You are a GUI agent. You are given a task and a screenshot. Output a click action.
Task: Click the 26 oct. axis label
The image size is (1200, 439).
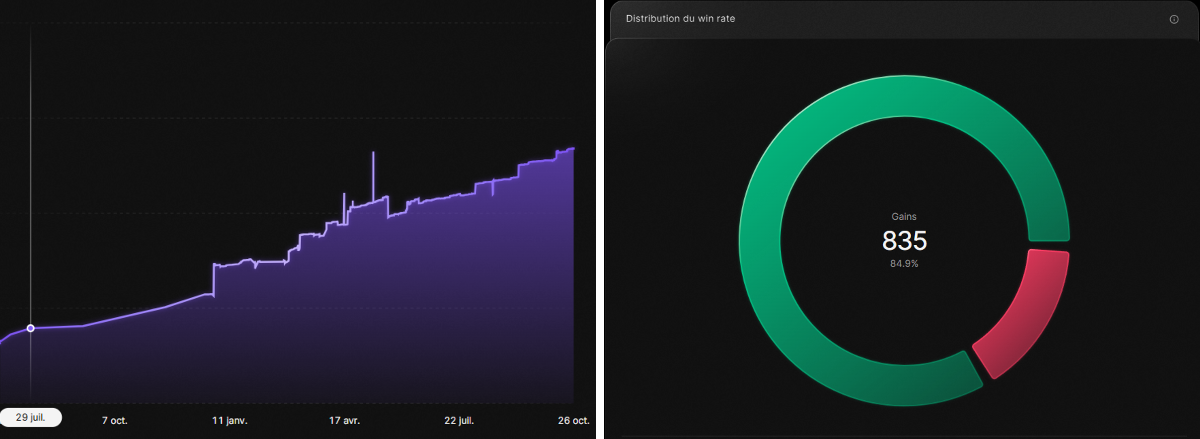pos(573,420)
